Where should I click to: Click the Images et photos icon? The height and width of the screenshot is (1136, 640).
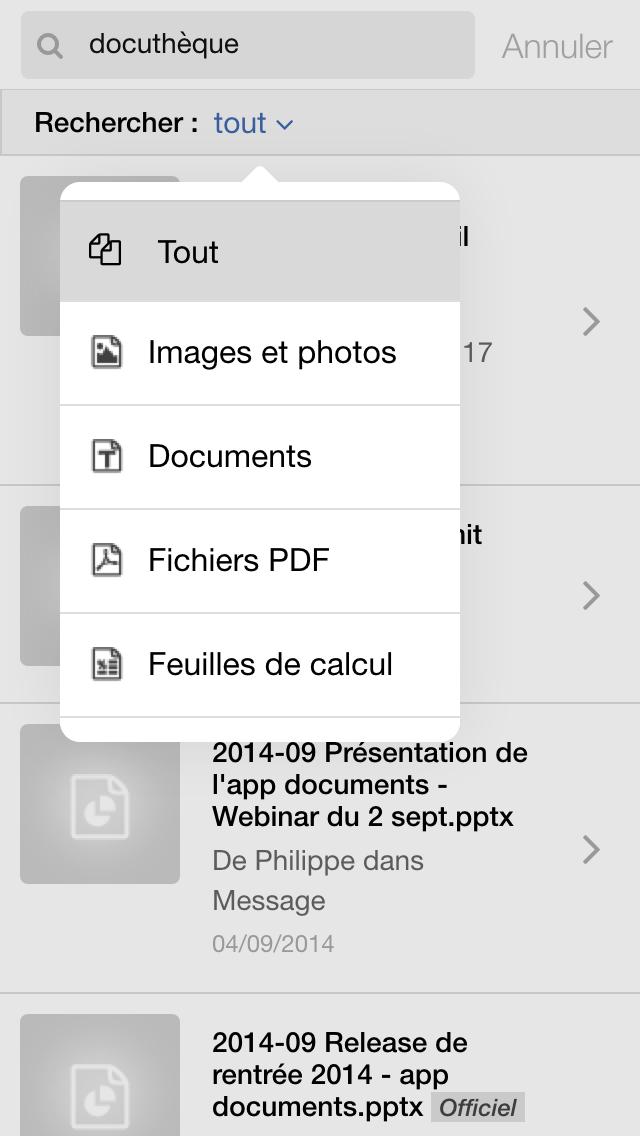coord(107,352)
